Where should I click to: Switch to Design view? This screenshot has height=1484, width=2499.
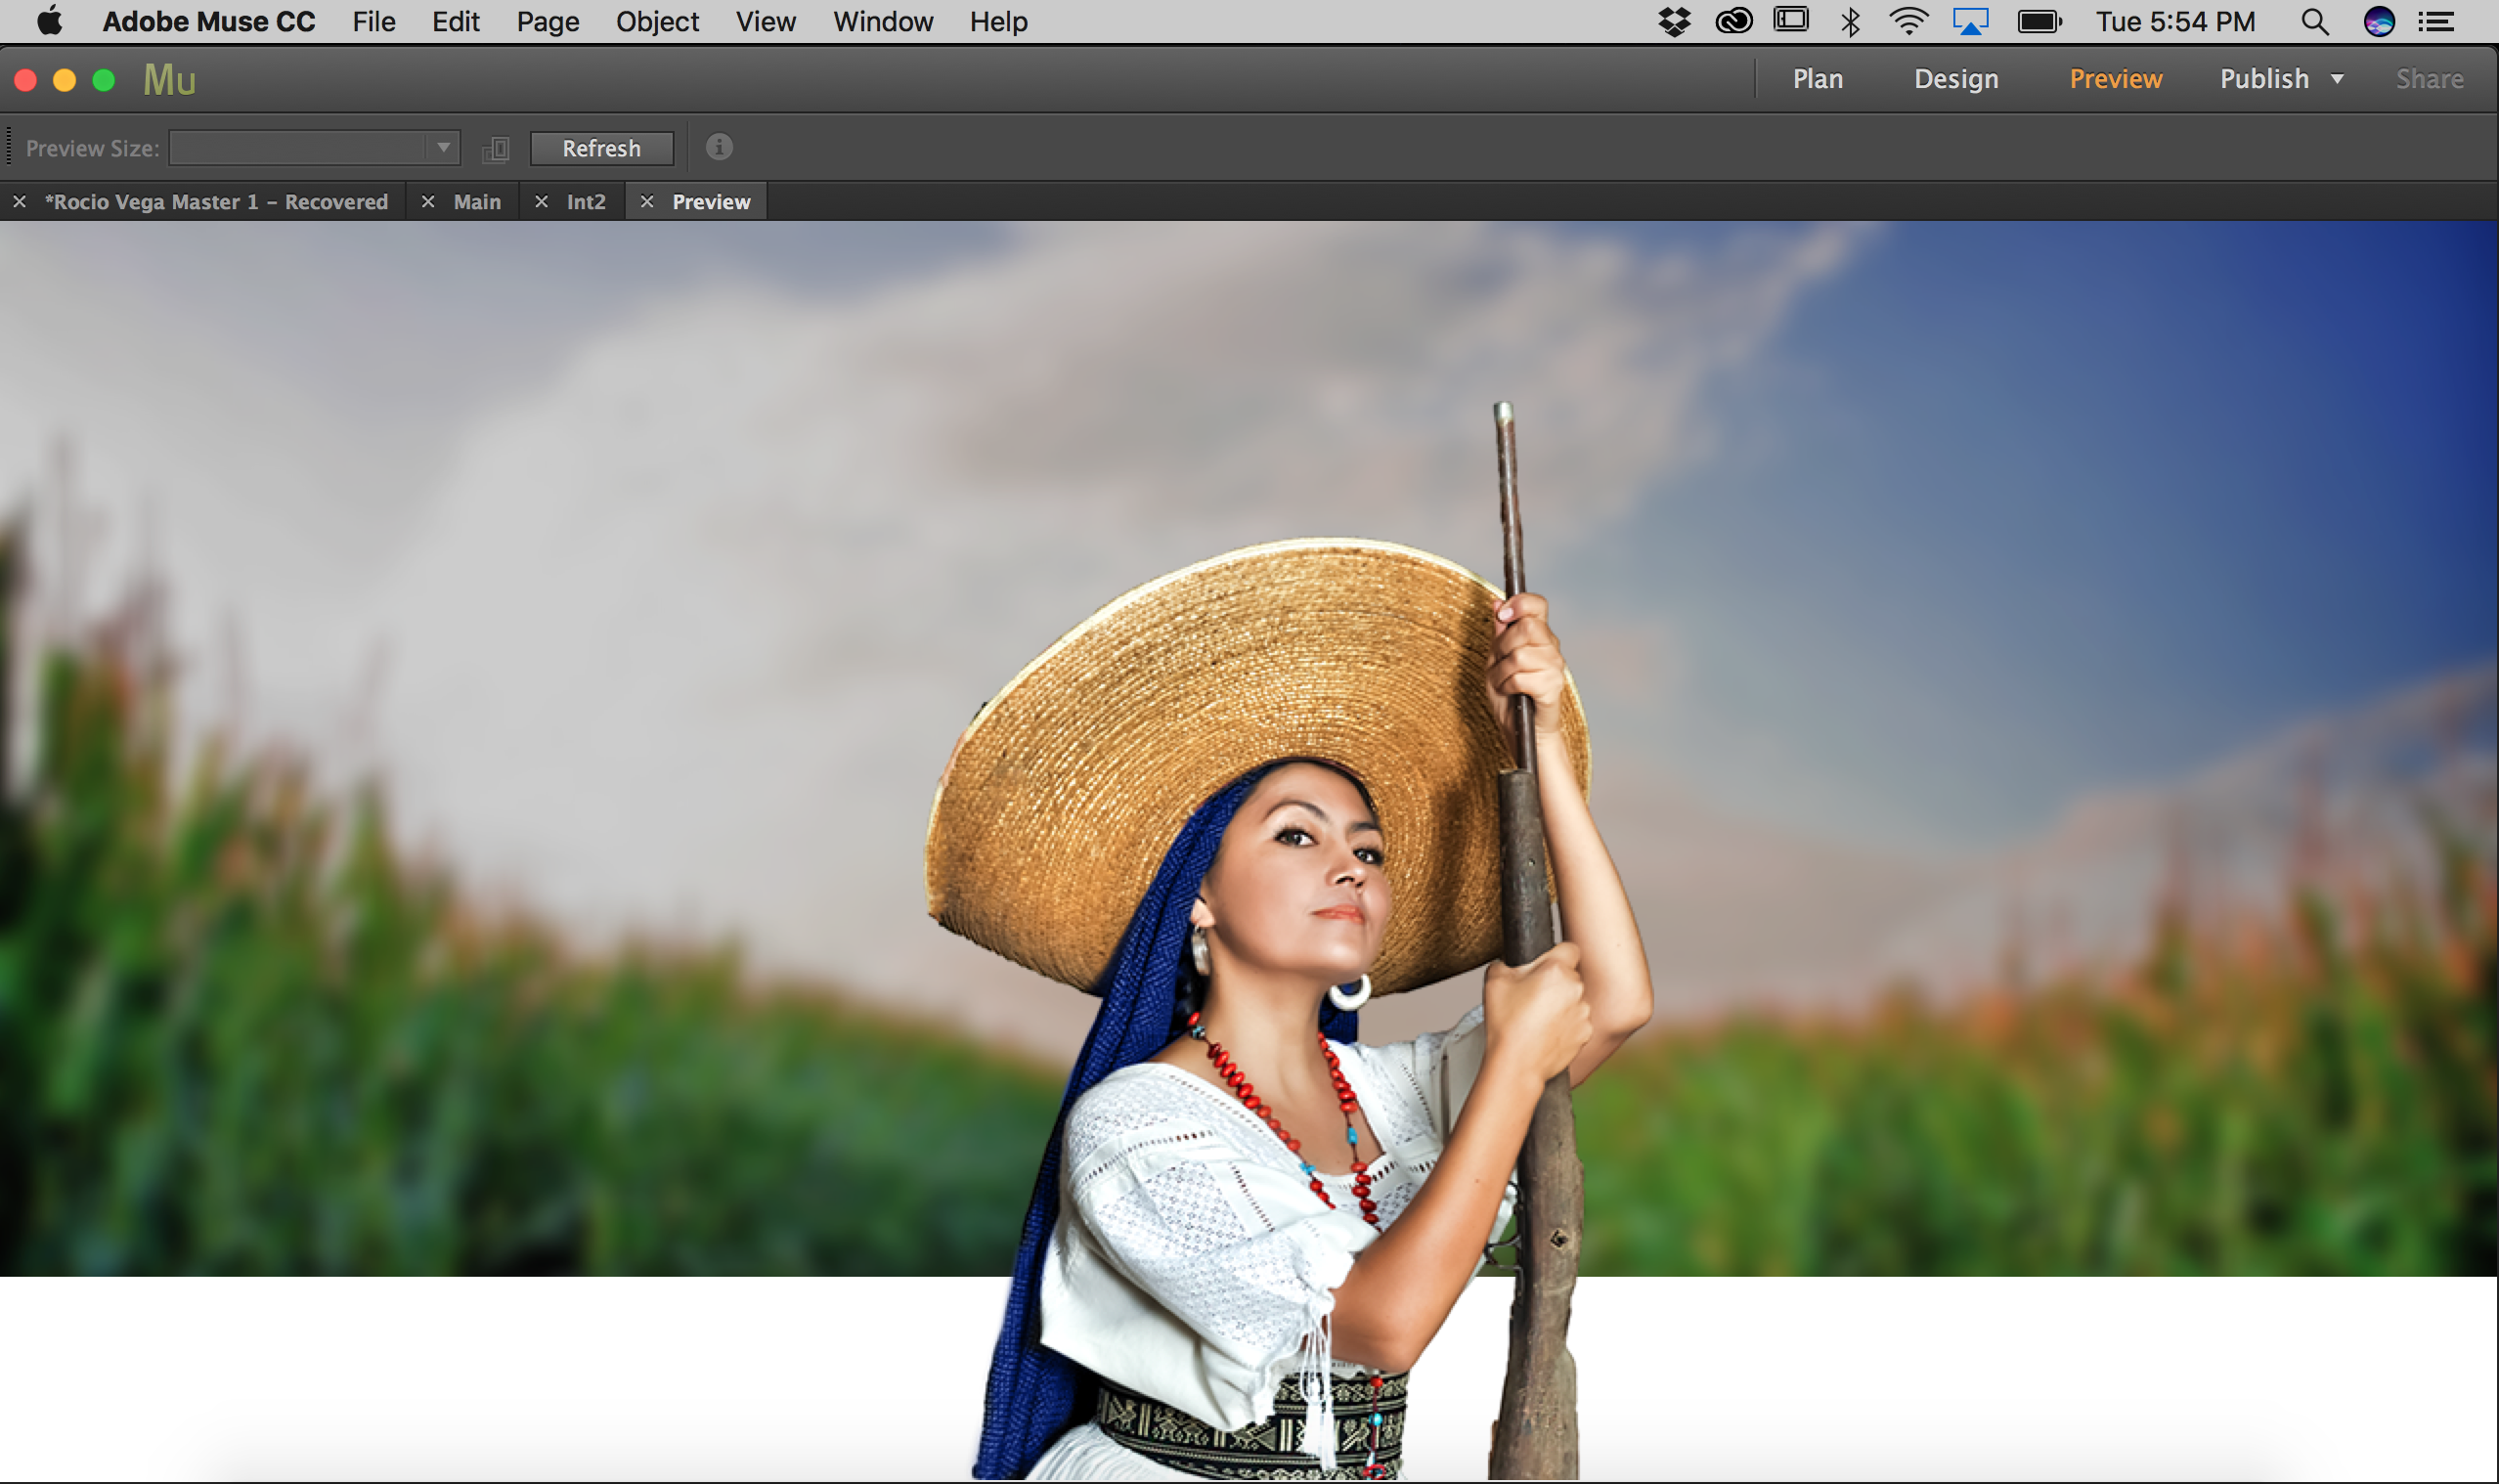pyautogui.click(x=1956, y=79)
